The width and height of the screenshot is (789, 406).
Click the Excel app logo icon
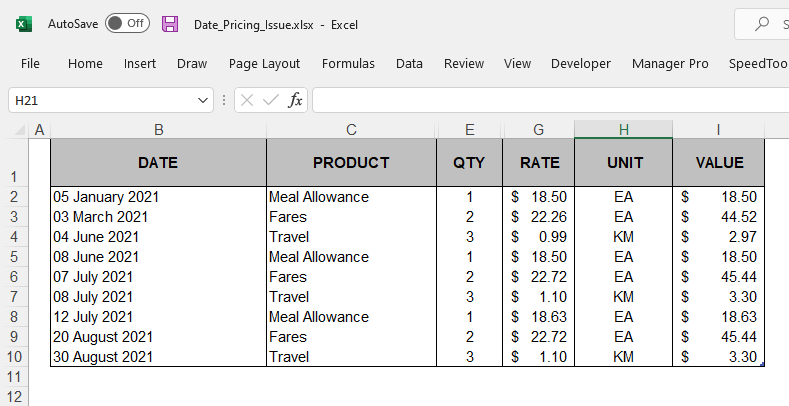(23, 23)
